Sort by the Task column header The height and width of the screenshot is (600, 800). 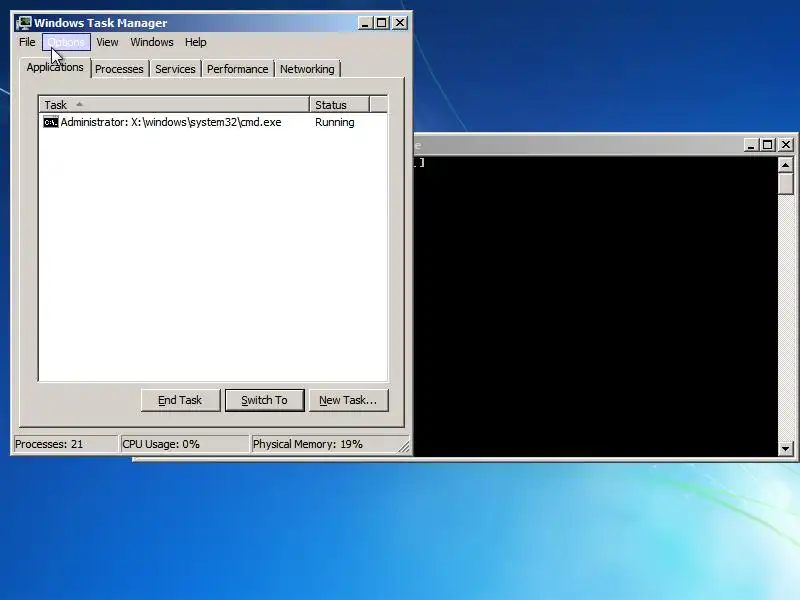(174, 105)
